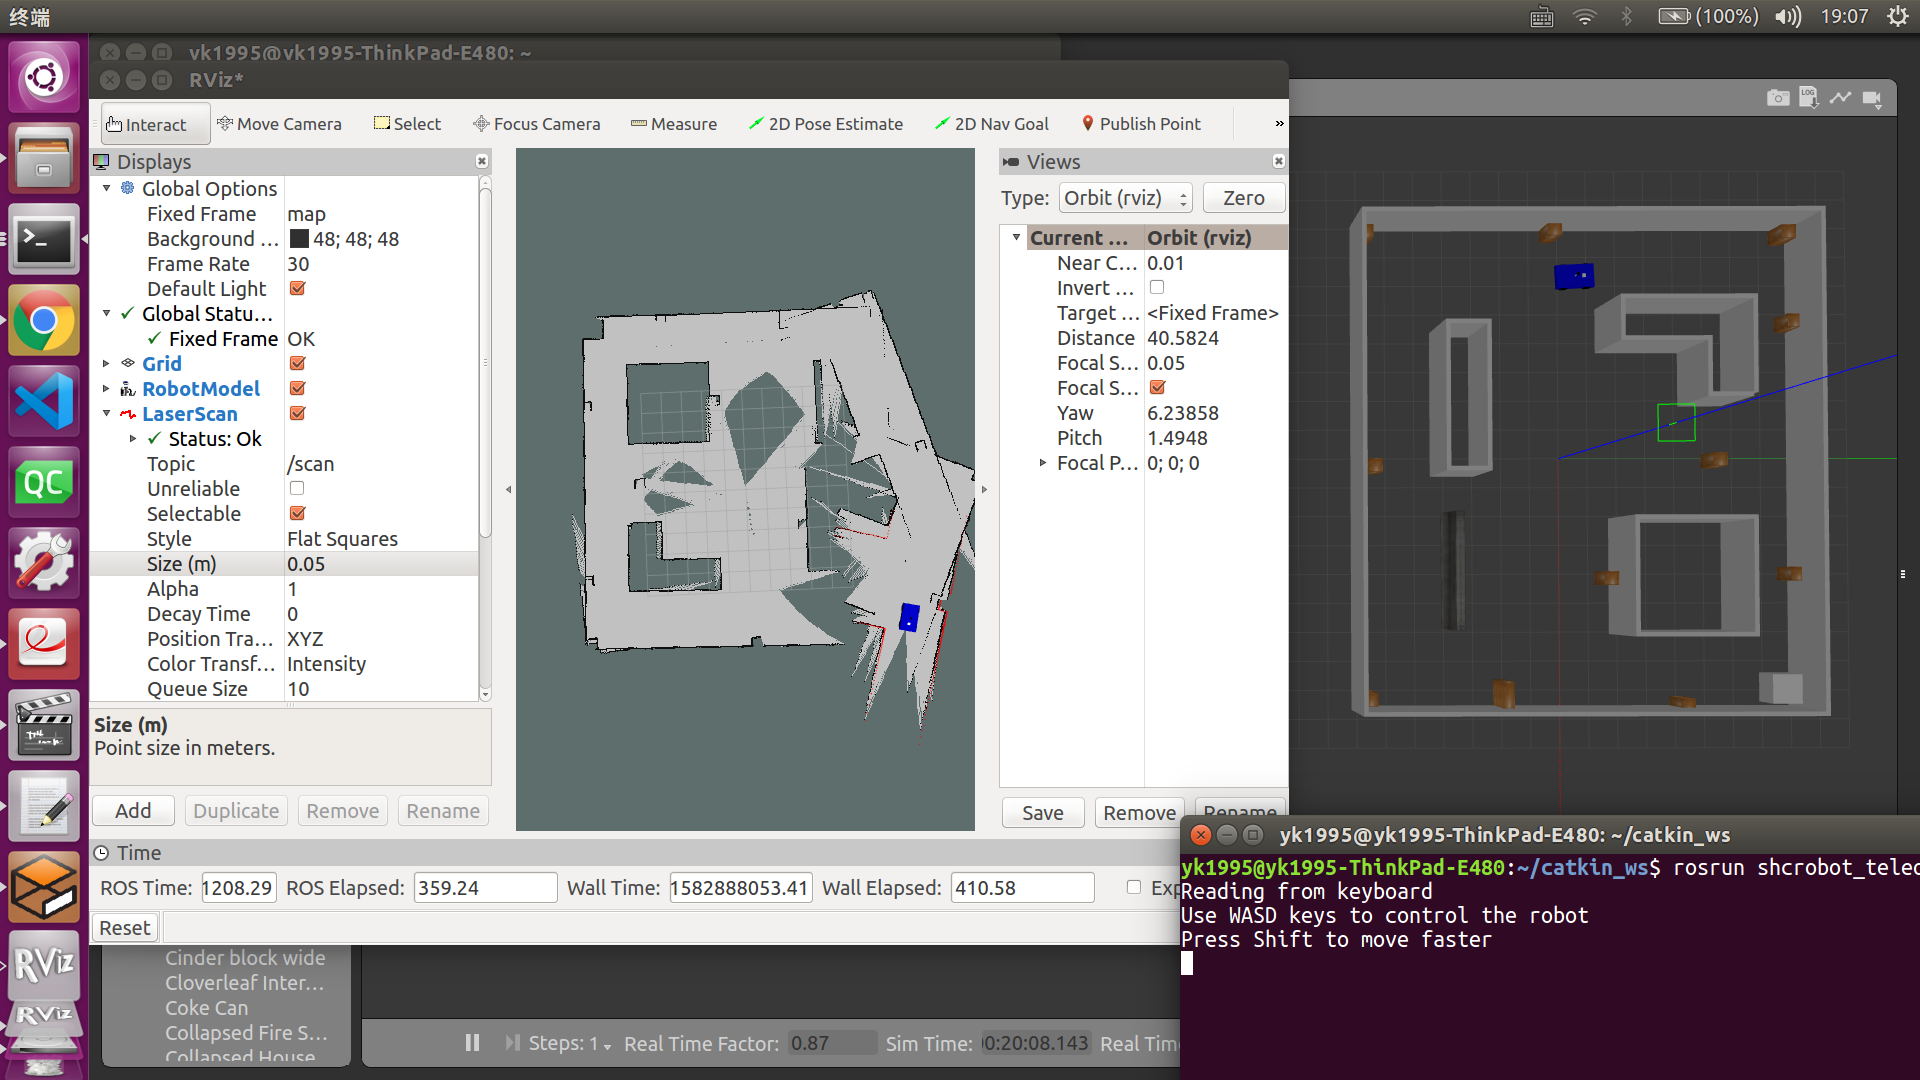Select the Move Camera tool
The width and height of the screenshot is (1920, 1080).
coord(279,124)
